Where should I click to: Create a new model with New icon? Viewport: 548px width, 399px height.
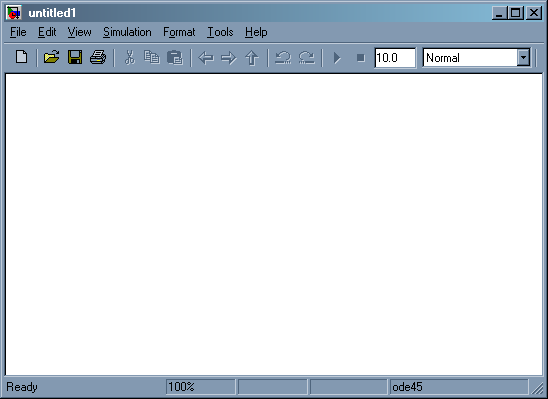coord(22,57)
